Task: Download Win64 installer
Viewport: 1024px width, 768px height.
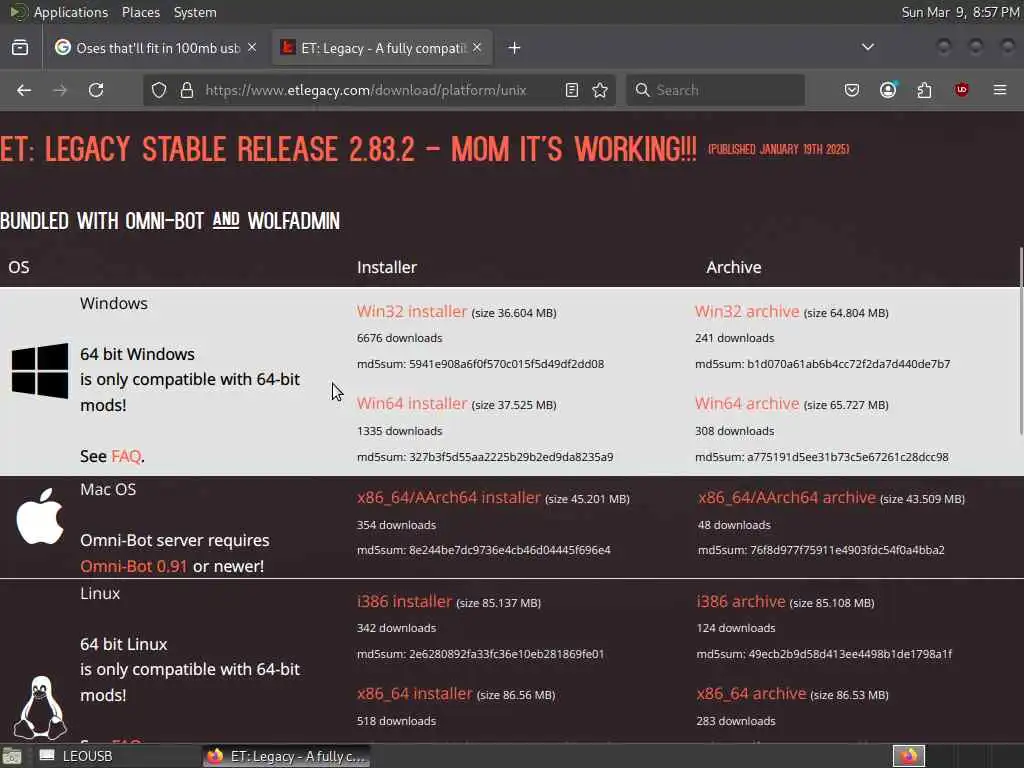Action: (x=411, y=404)
